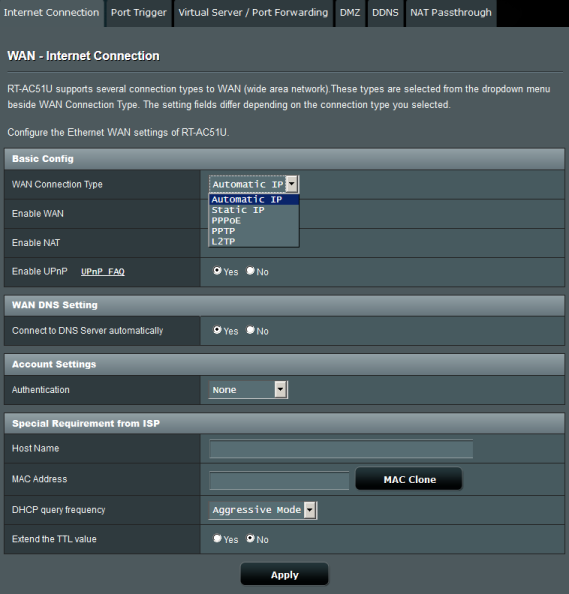Select Static IP connection type
Image resolution: width=569 pixels, height=594 pixels.
pos(254,210)
